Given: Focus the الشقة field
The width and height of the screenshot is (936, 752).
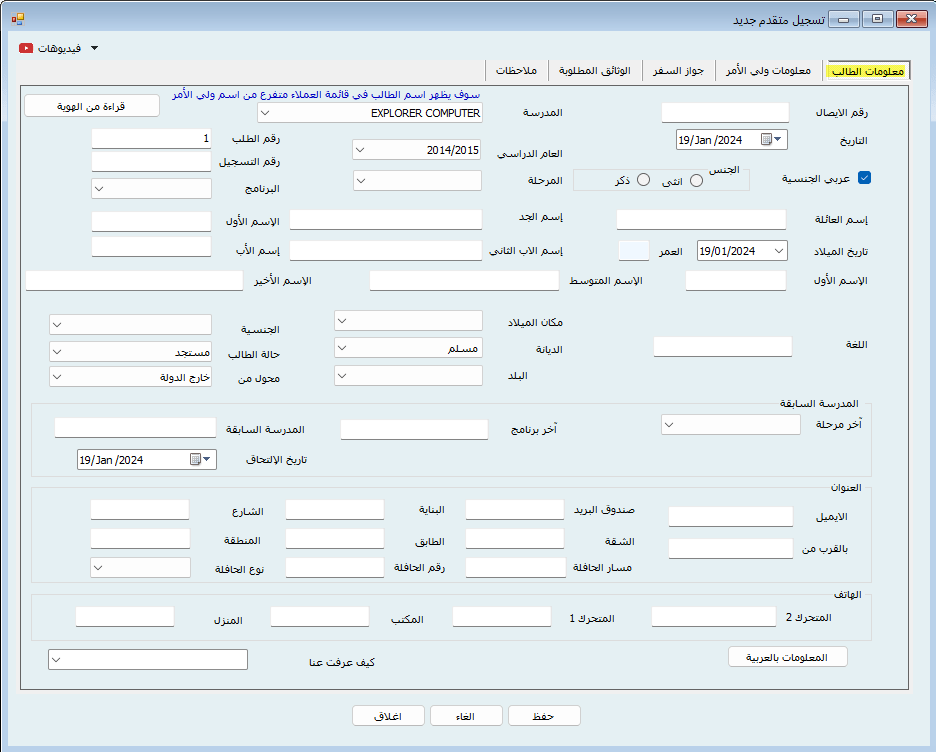Looking at the screenshot, I should point(515,538).
